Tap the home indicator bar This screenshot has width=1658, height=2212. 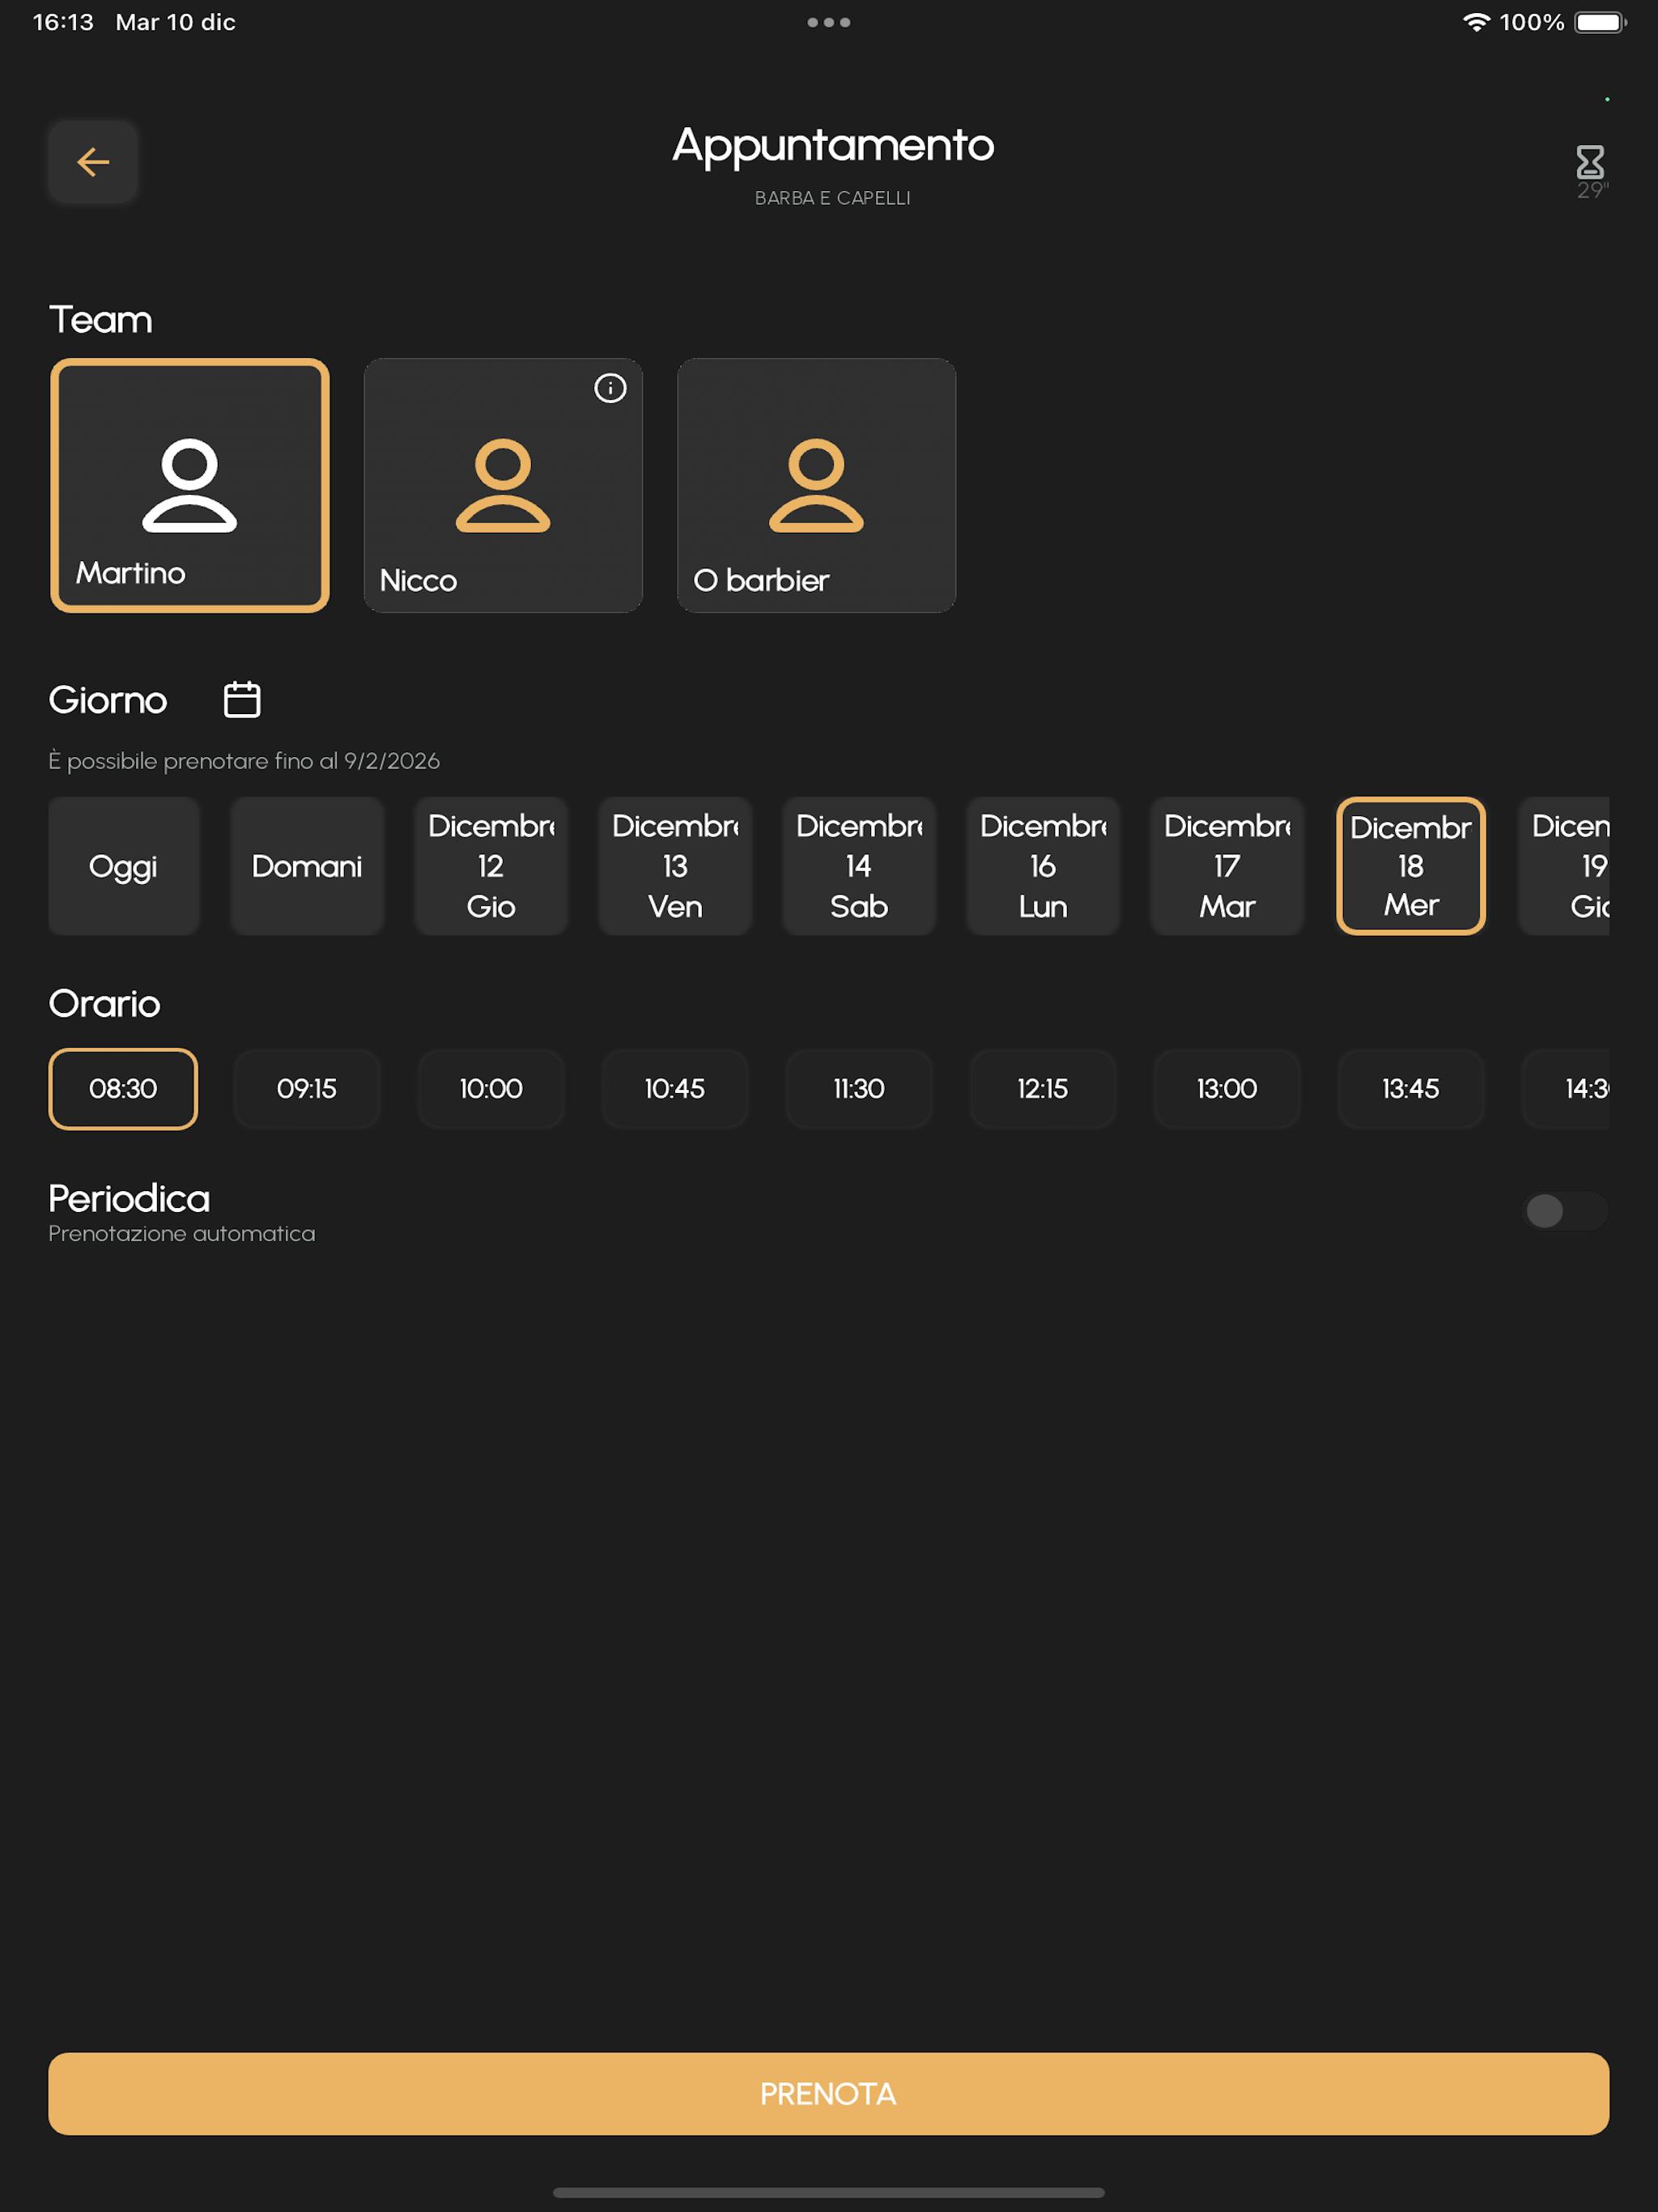pyautogui.click(x=829, y=2192)
